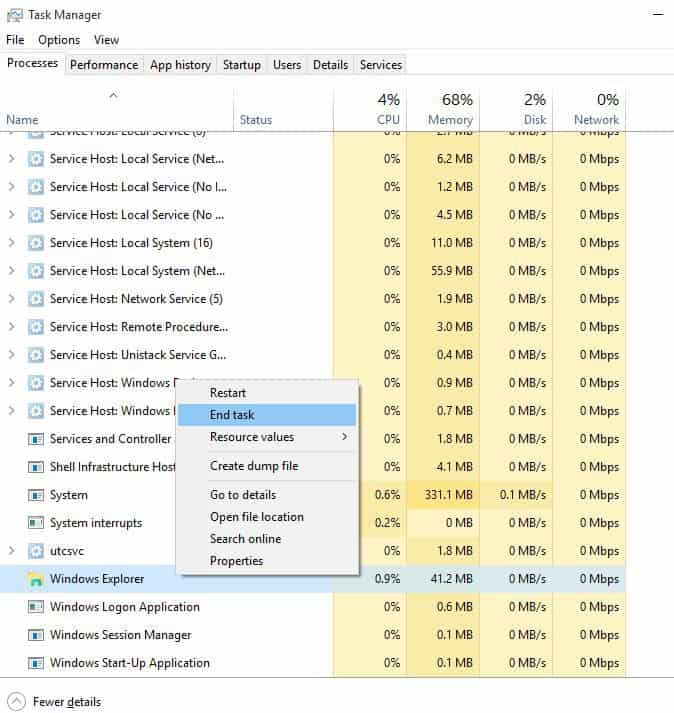This screenshot has width=674, height=713.
Task: Choose Search online
Action: pyautogui.click(x=267, y=539)
